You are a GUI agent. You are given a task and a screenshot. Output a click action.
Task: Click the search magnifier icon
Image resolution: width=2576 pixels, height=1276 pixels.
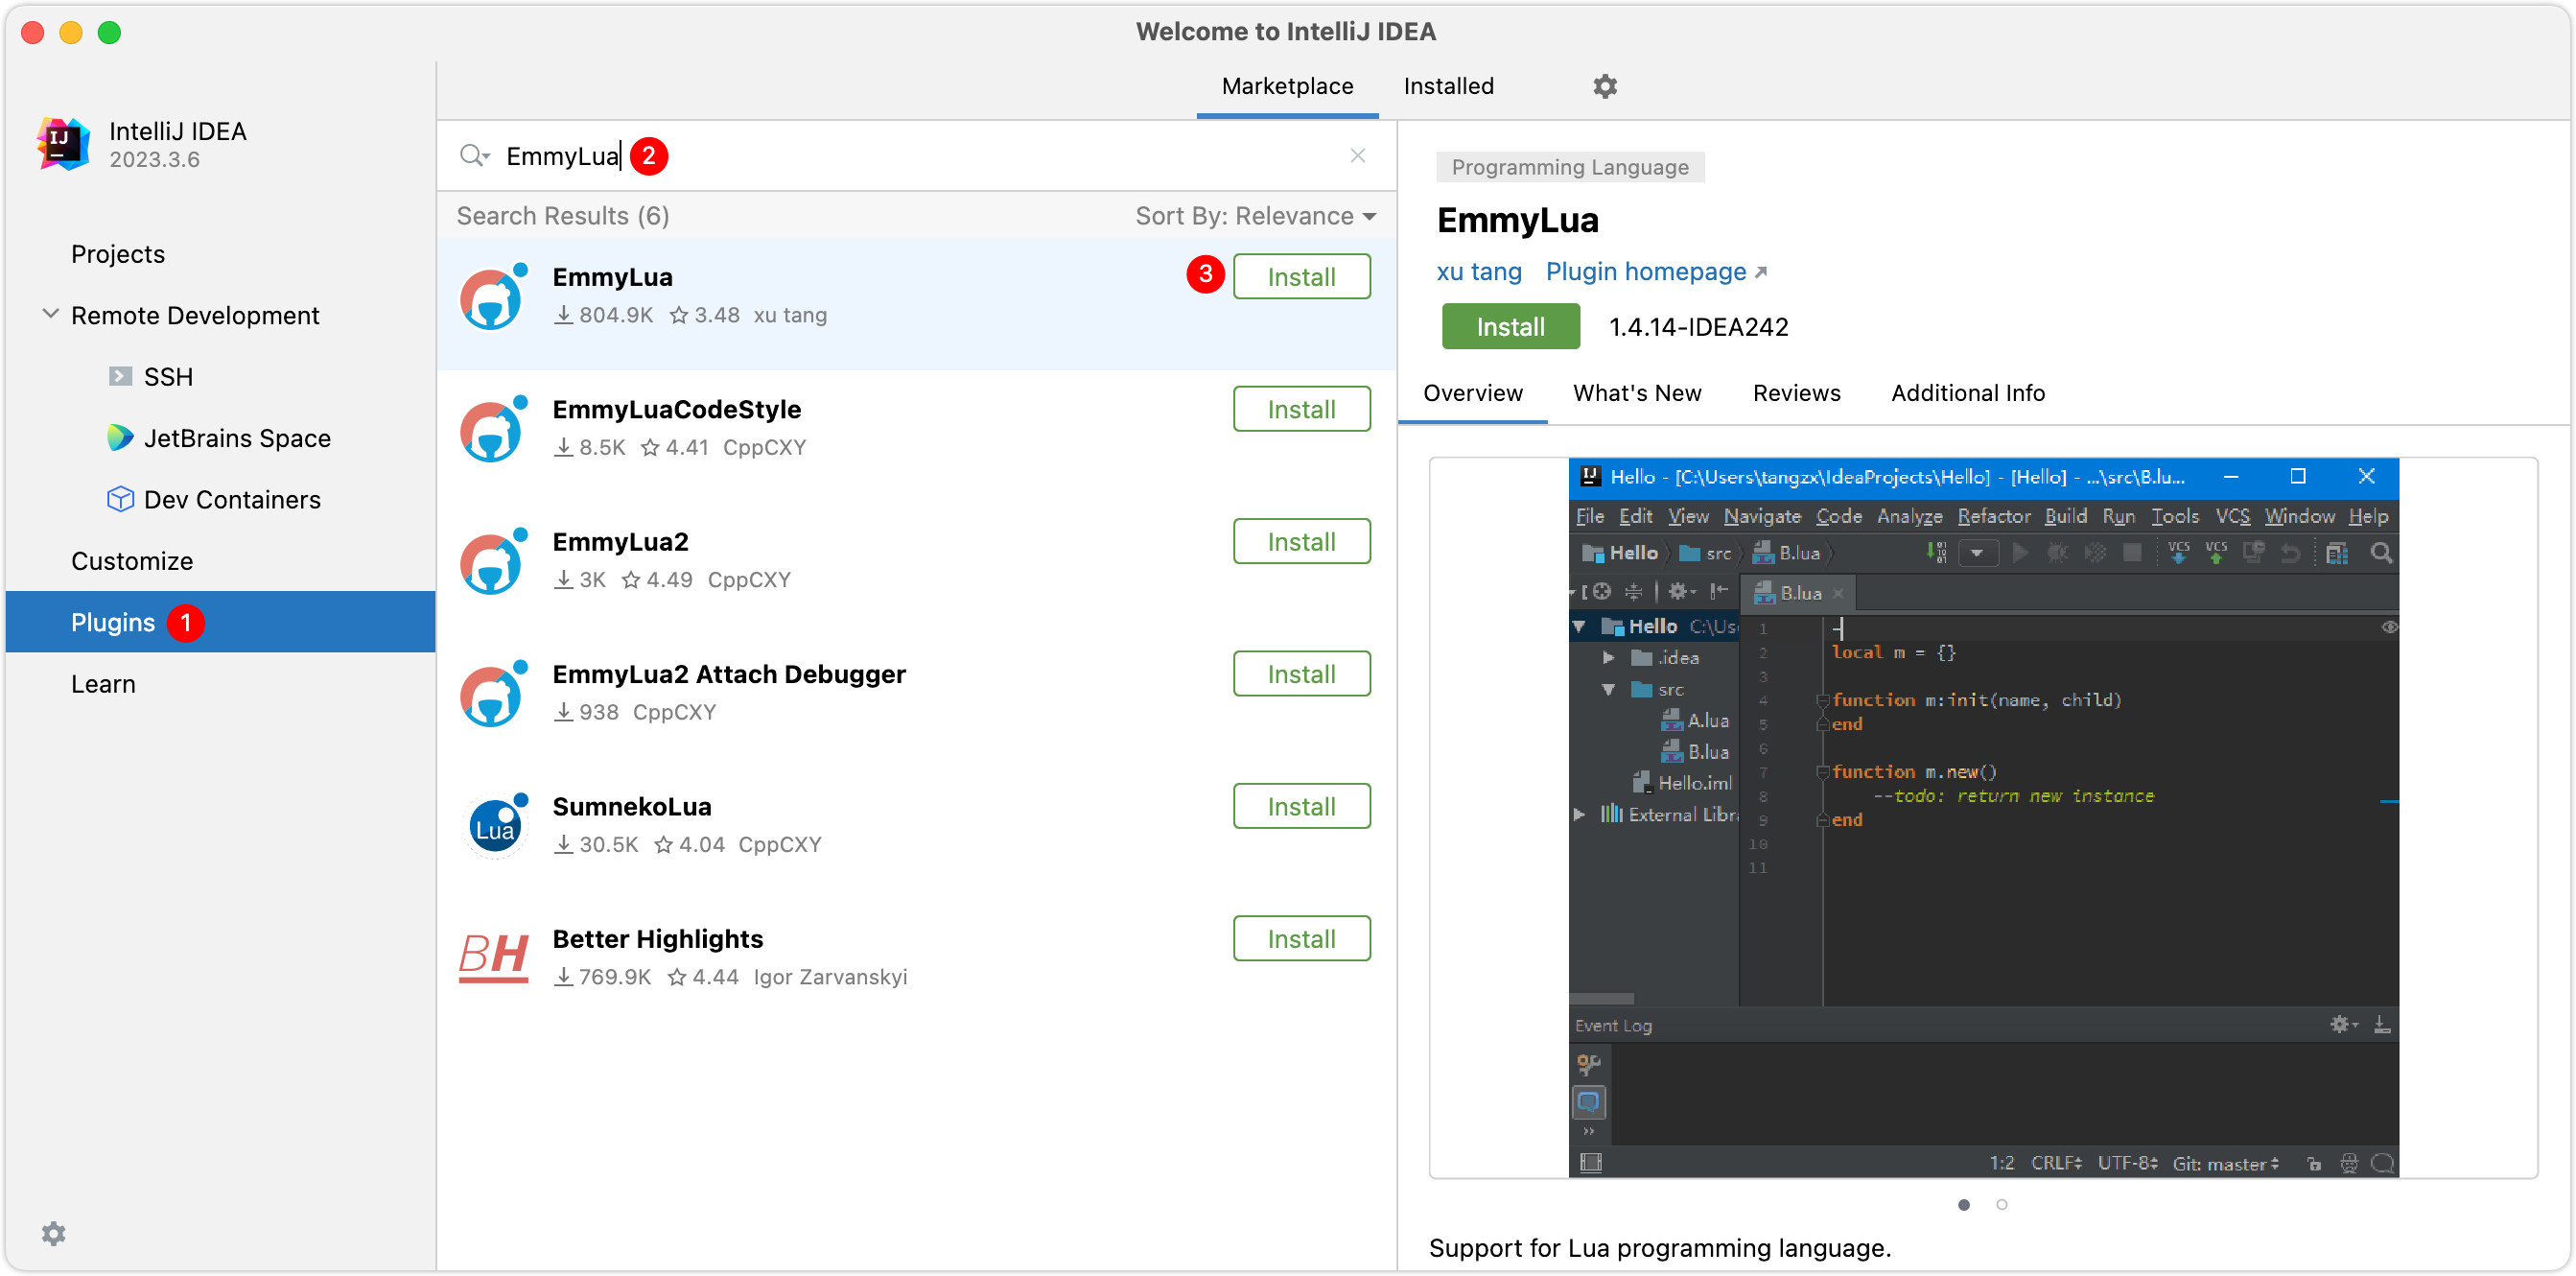473,156
